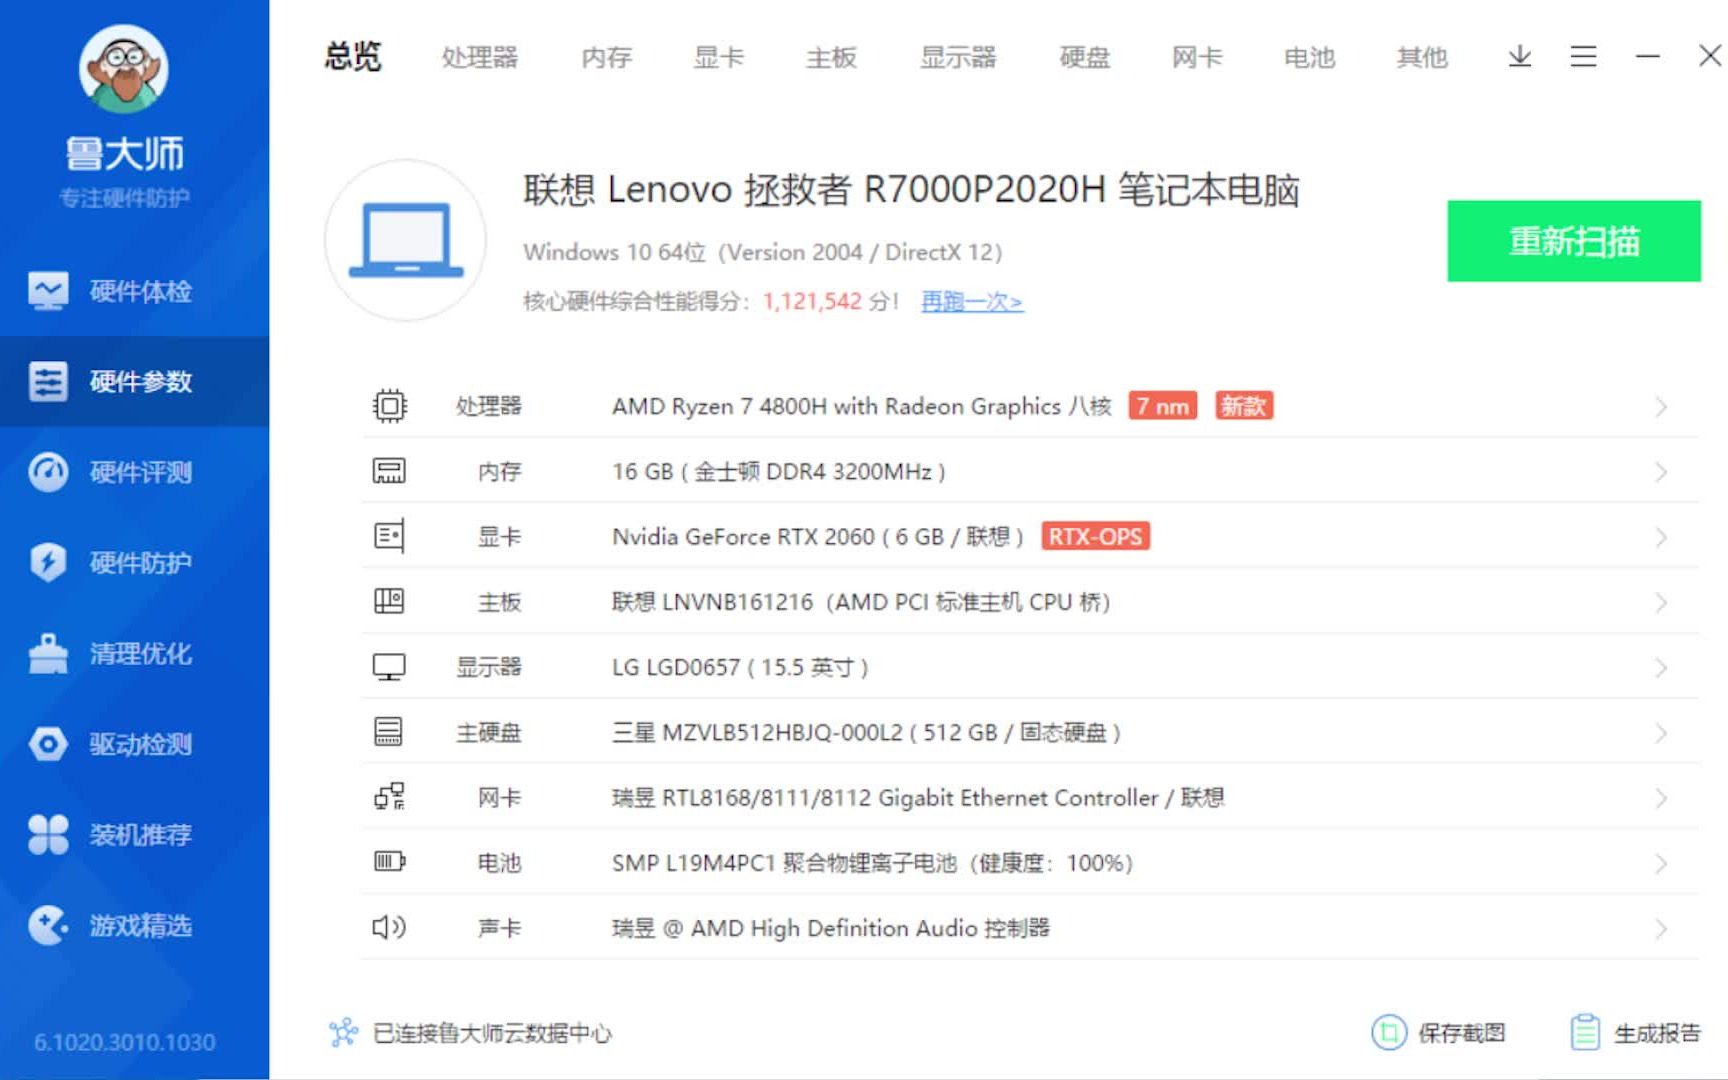Click LG LGD0657 display text
Screen dimensions: 1728x1080
click(x=740, y=667)
